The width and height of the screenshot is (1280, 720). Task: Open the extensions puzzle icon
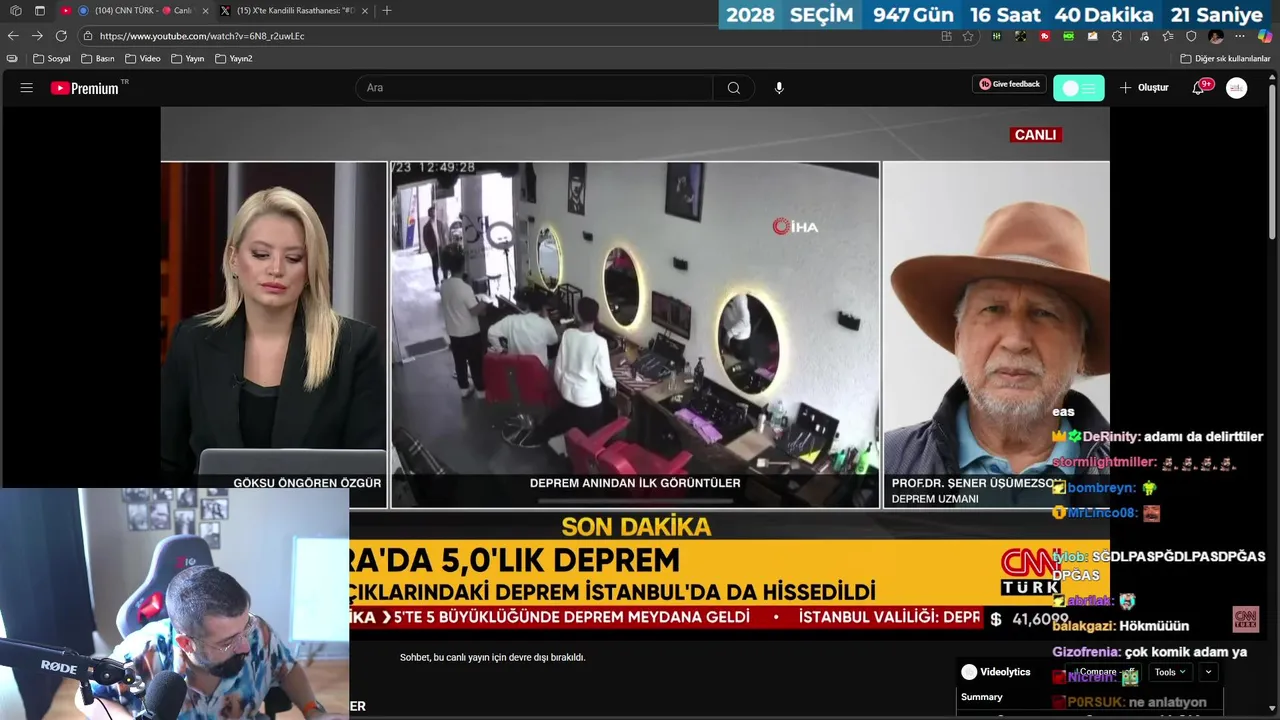[1117, 36]
